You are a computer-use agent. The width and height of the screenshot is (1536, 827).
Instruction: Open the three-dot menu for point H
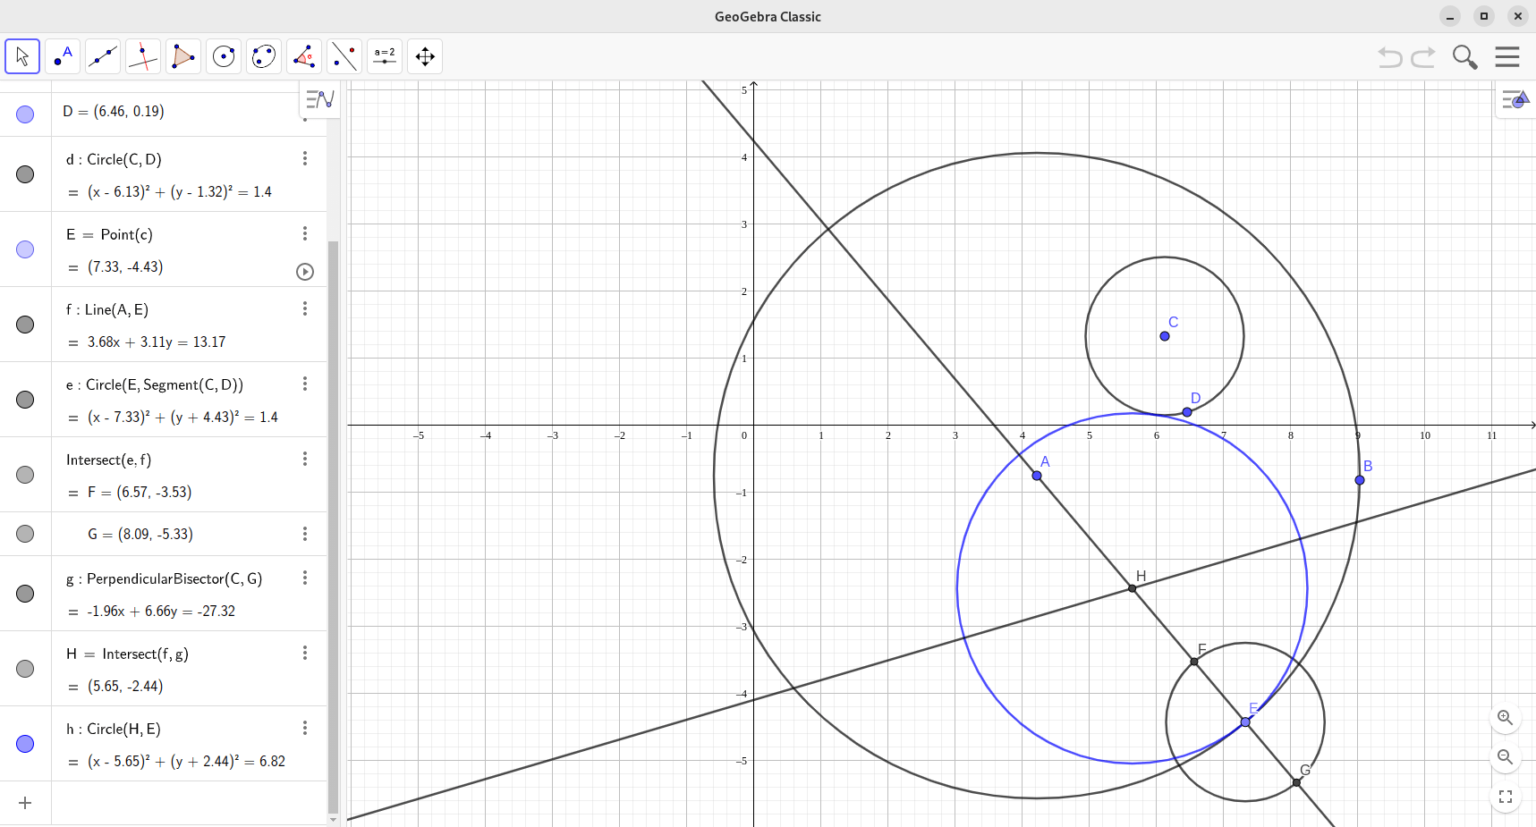coord(305,653)
